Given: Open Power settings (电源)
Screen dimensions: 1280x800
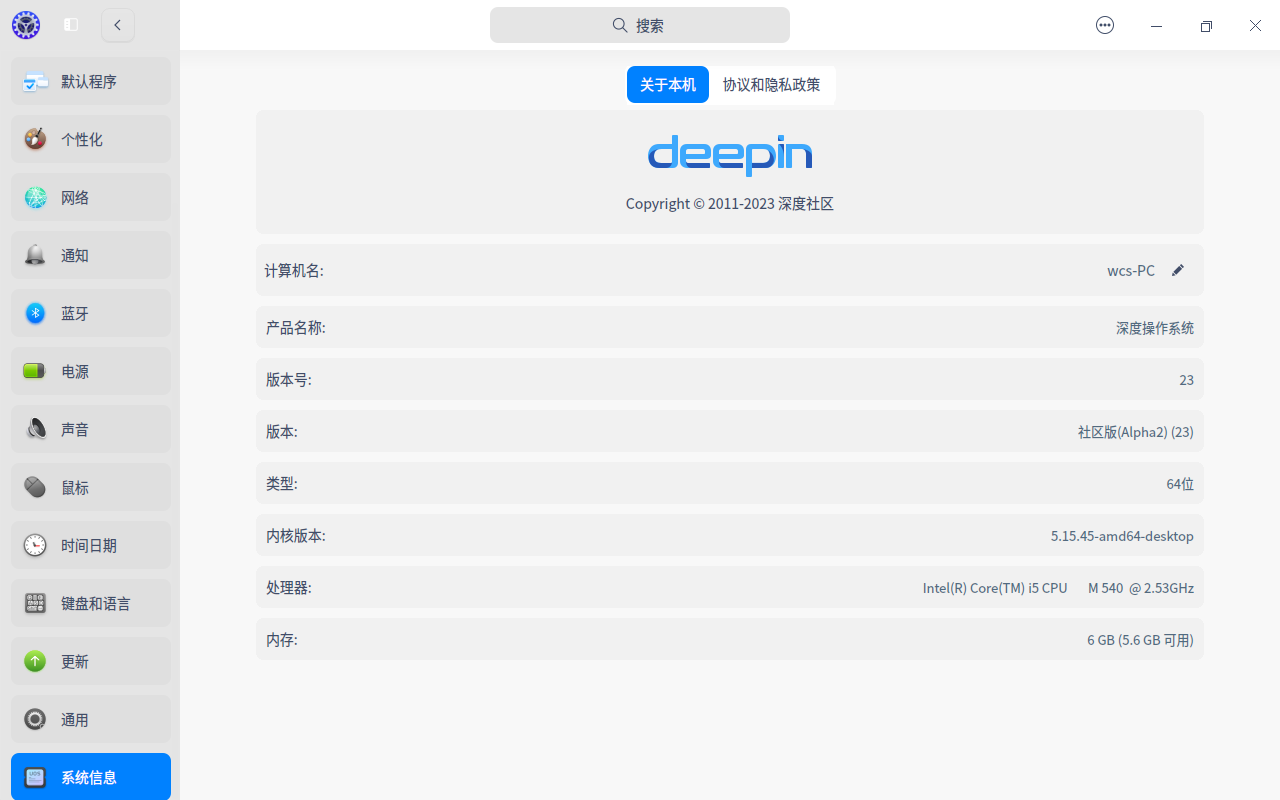Looking at the screenshot, I should point(90,371).
